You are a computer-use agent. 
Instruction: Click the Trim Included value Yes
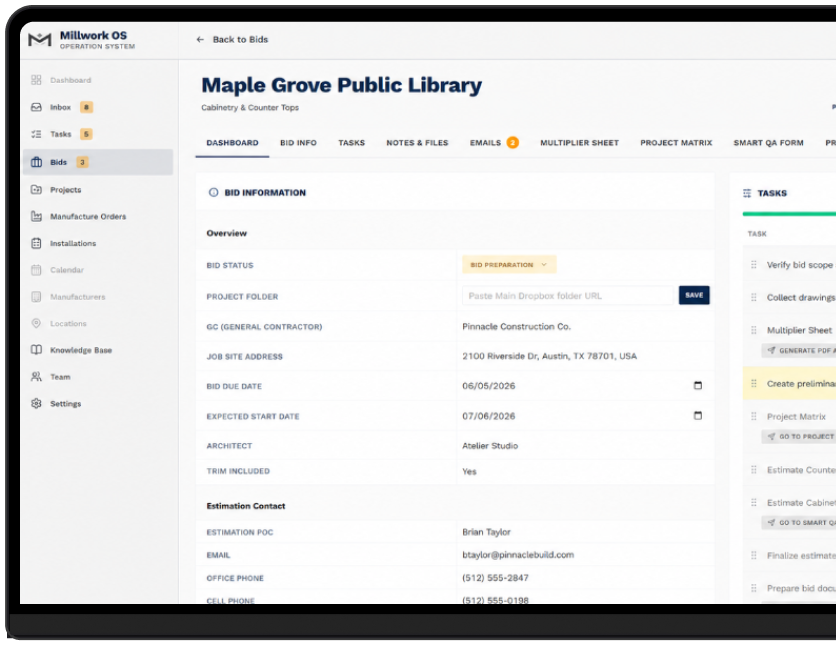(x=469, y=471)
